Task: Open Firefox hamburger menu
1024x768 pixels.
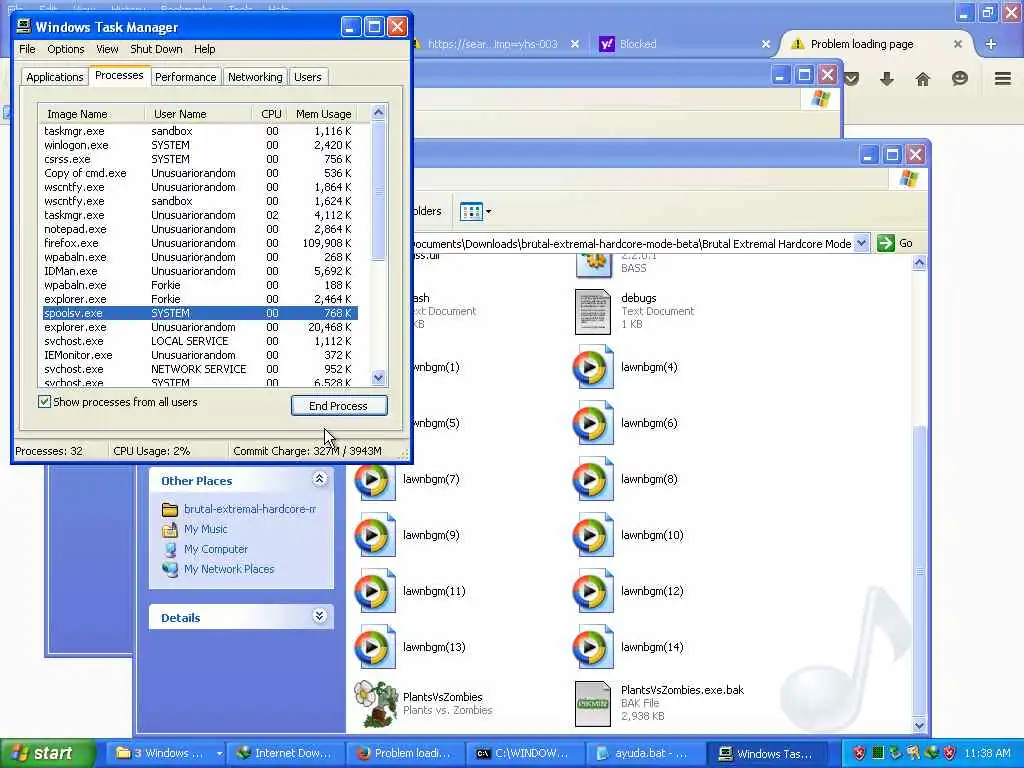Action: tap(1002, 79)
